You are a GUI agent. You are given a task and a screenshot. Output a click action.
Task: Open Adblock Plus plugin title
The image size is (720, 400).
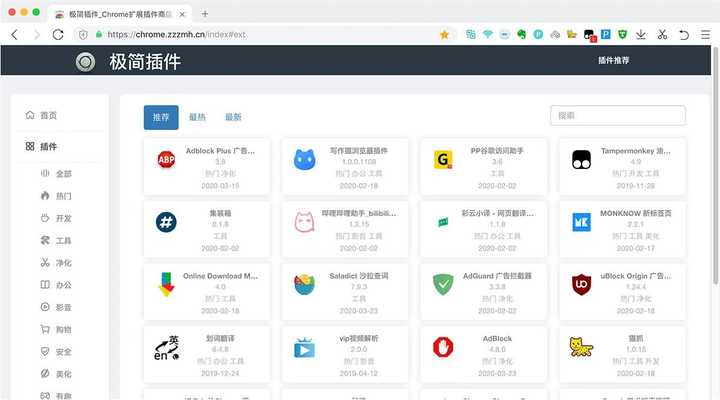click(220, 151)
